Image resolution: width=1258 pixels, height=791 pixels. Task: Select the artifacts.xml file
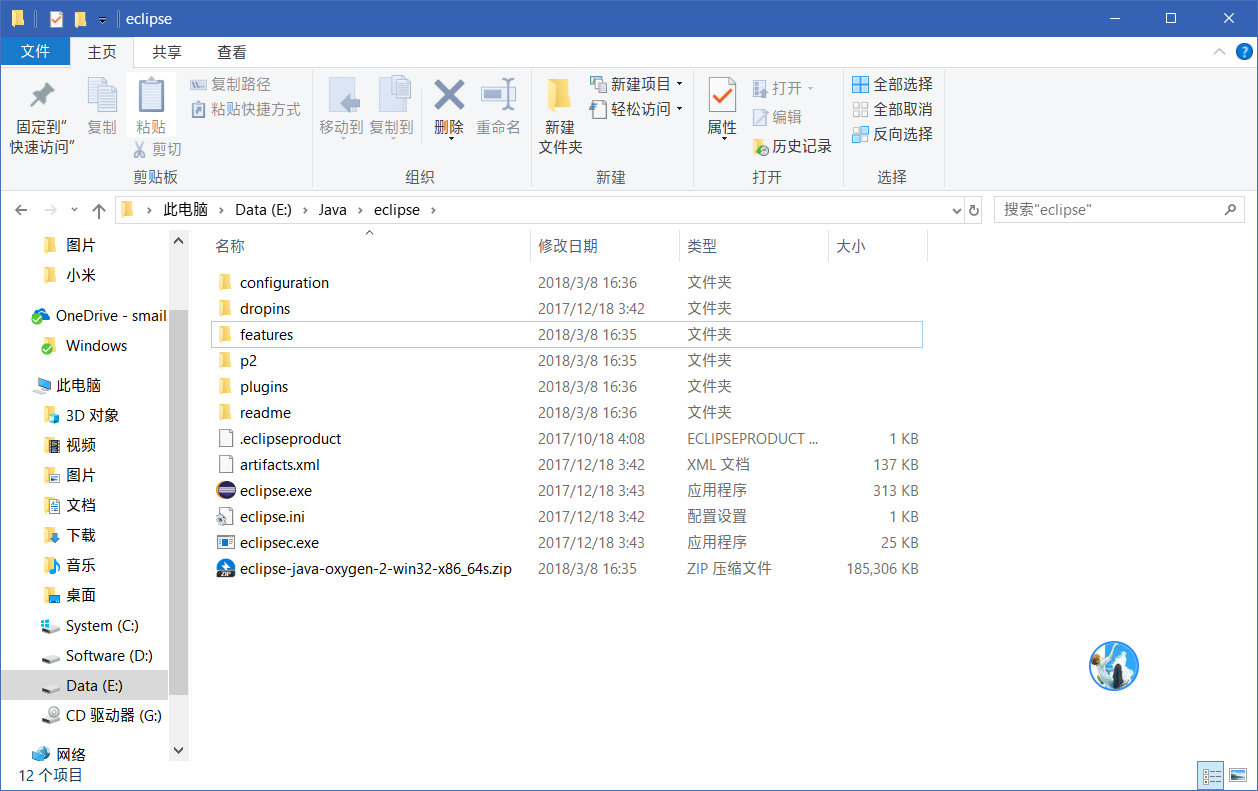tap(567, 464)
